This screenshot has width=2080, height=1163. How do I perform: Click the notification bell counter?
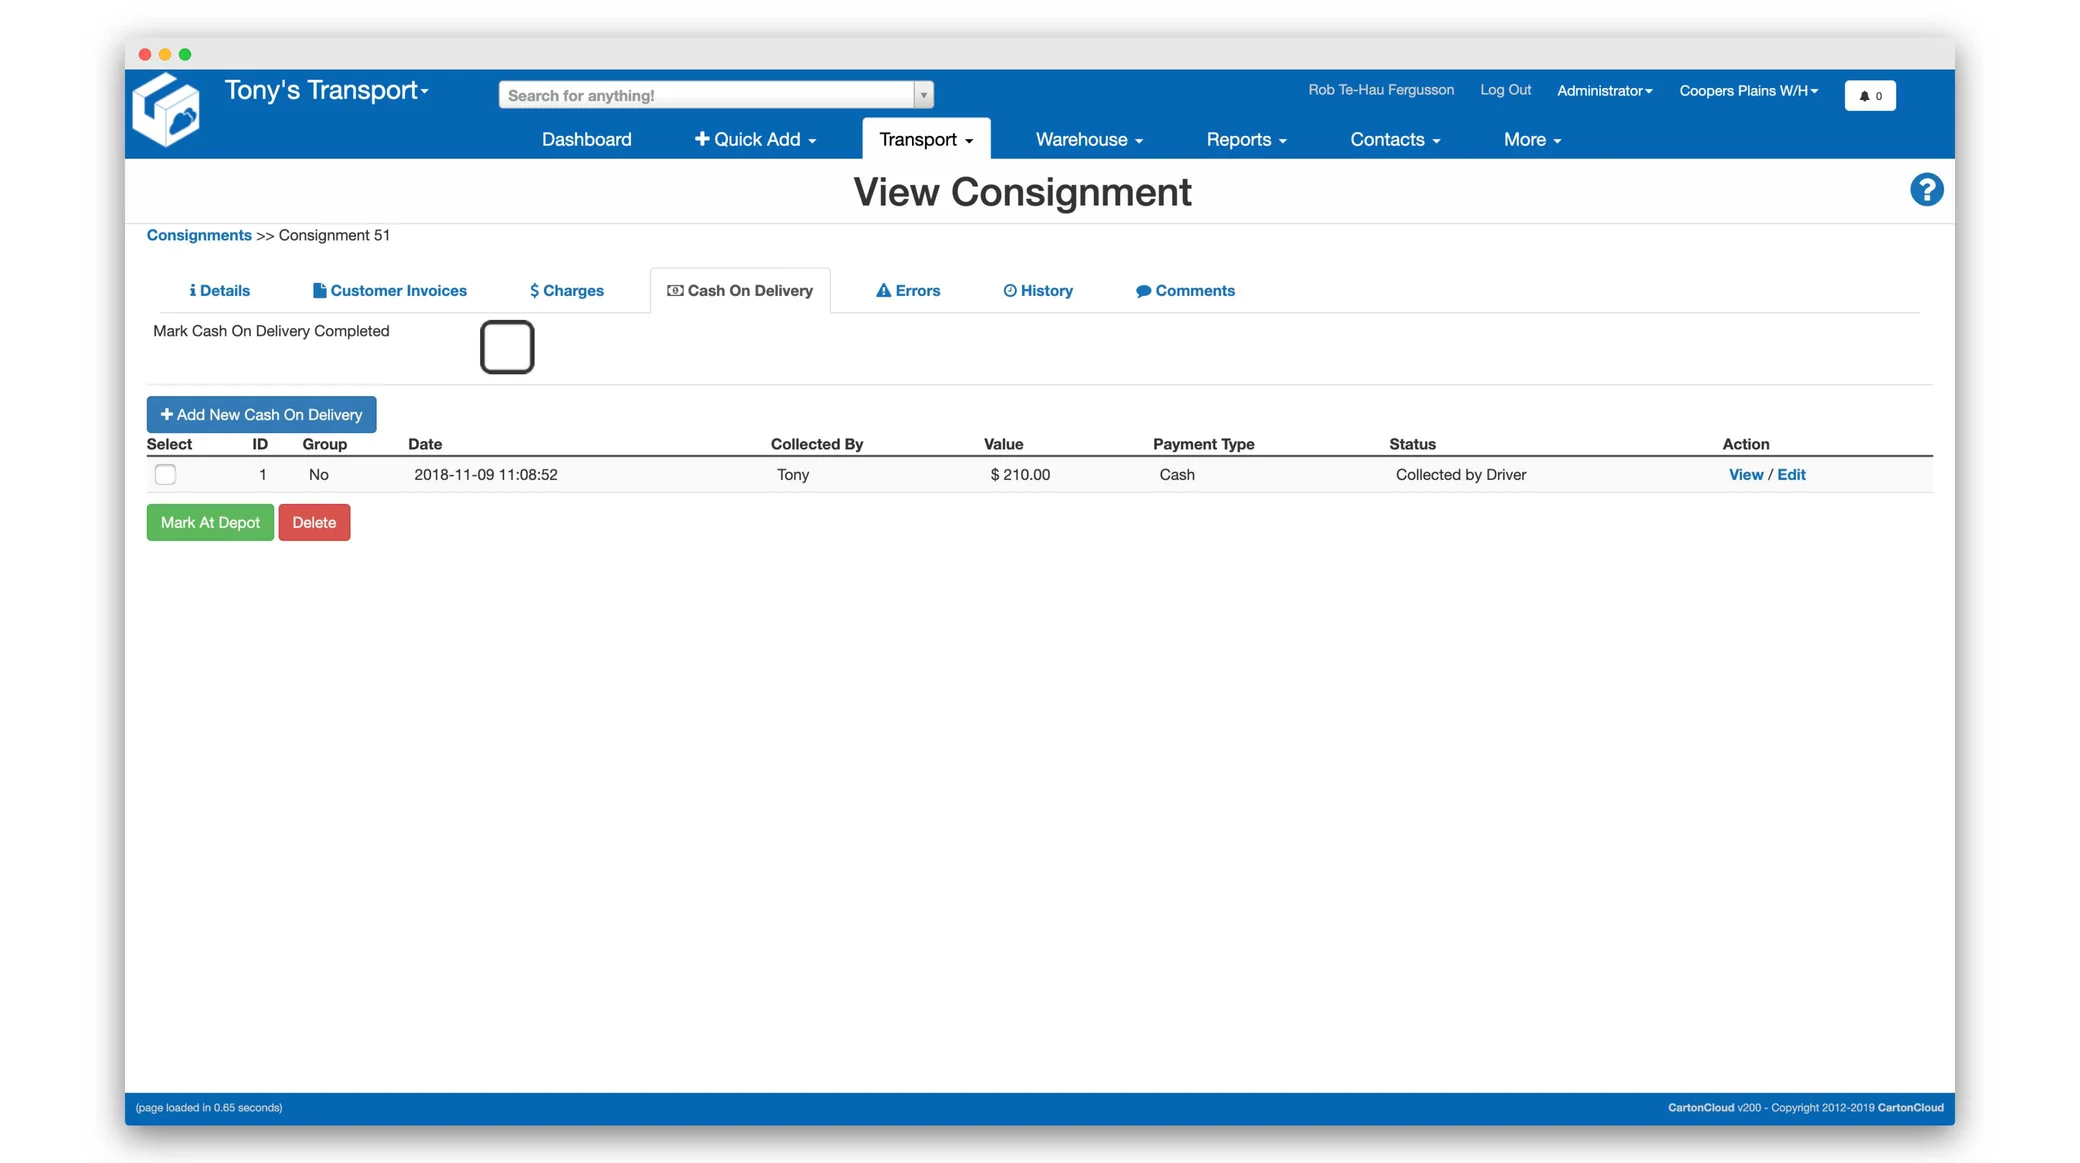click(x=1869, y=95)
